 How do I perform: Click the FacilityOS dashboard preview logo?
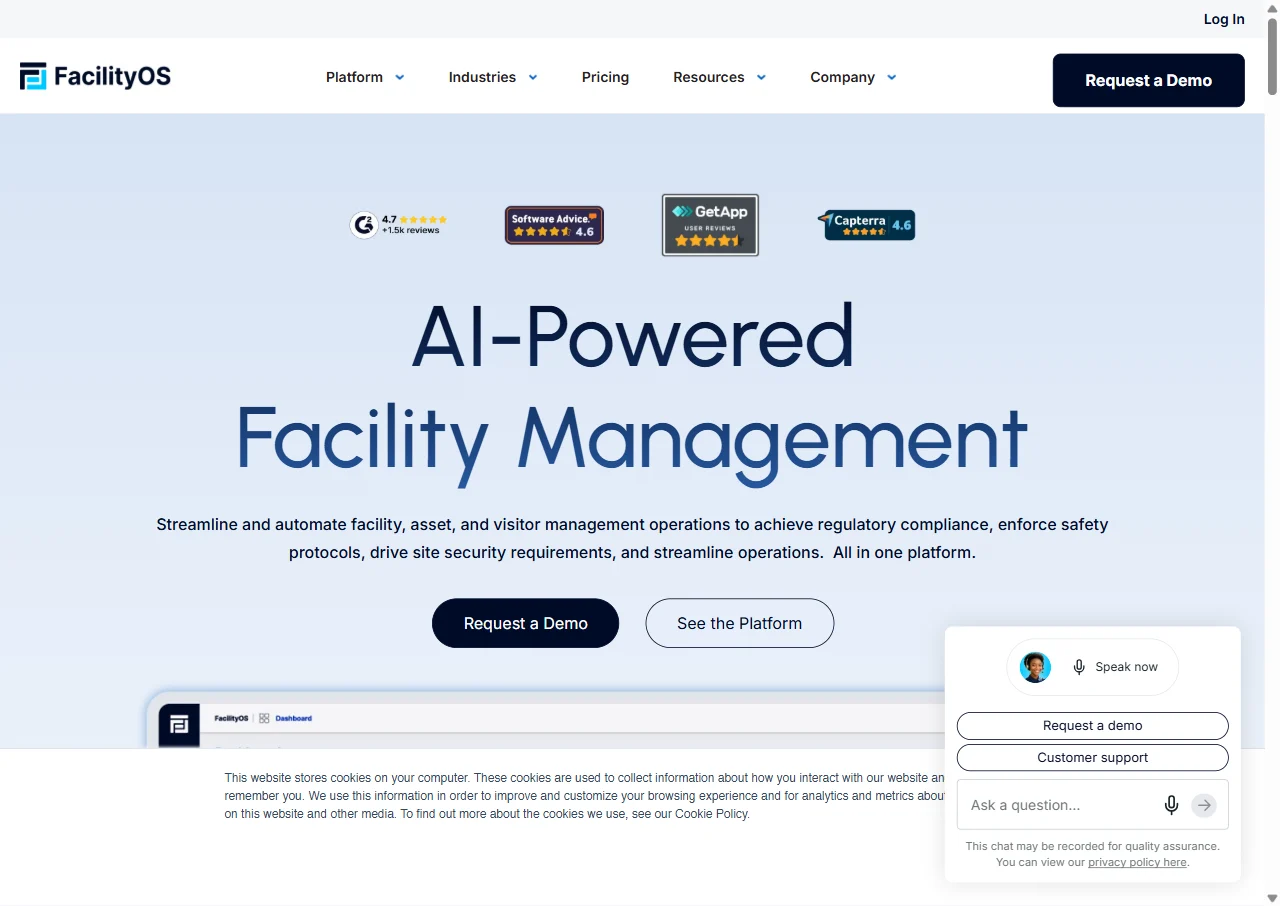179,723
